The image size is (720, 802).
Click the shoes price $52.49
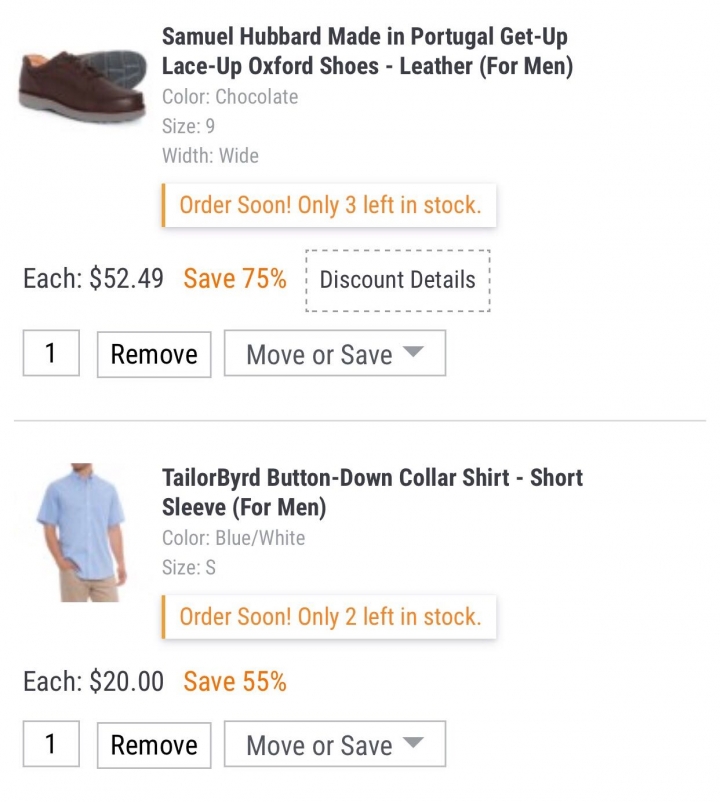point(126,279)
